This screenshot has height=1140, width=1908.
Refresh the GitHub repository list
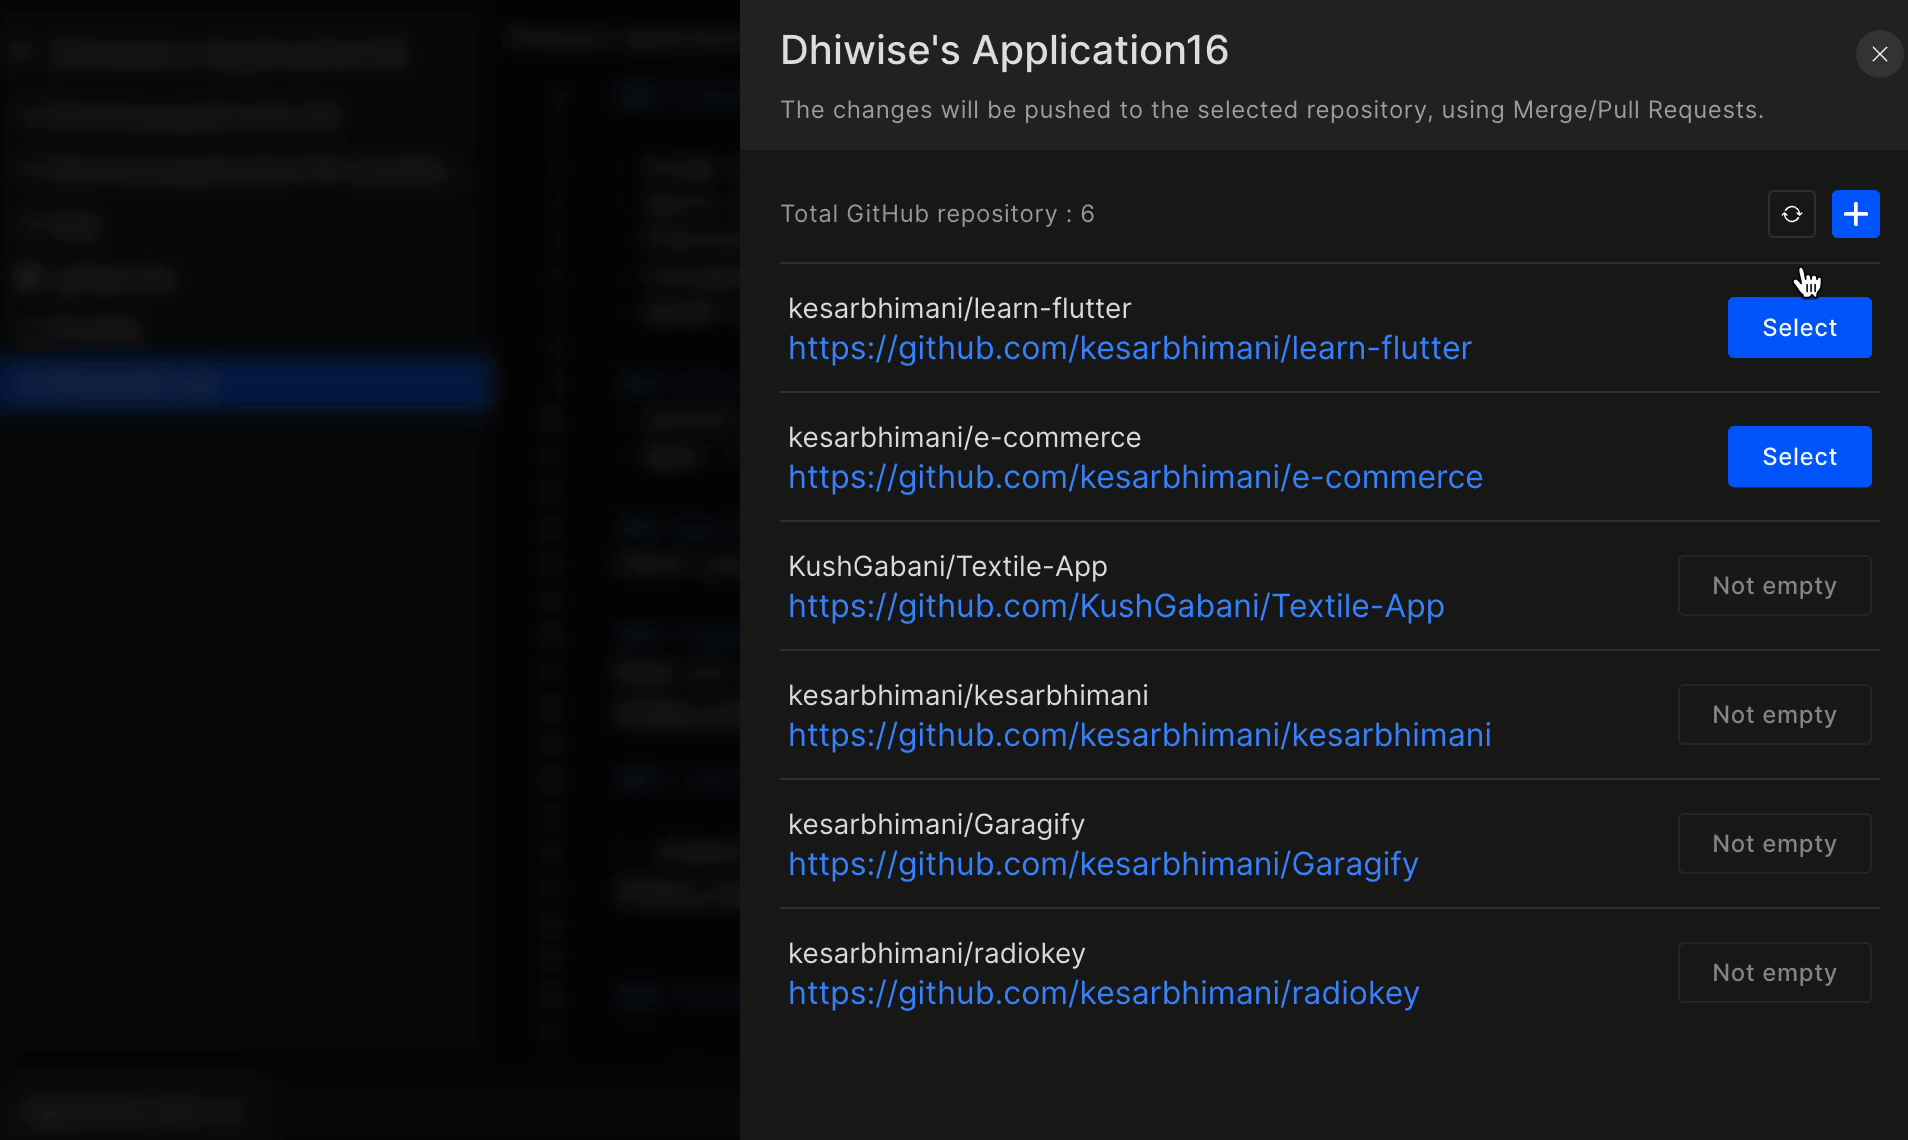[x=1791, y=214]
